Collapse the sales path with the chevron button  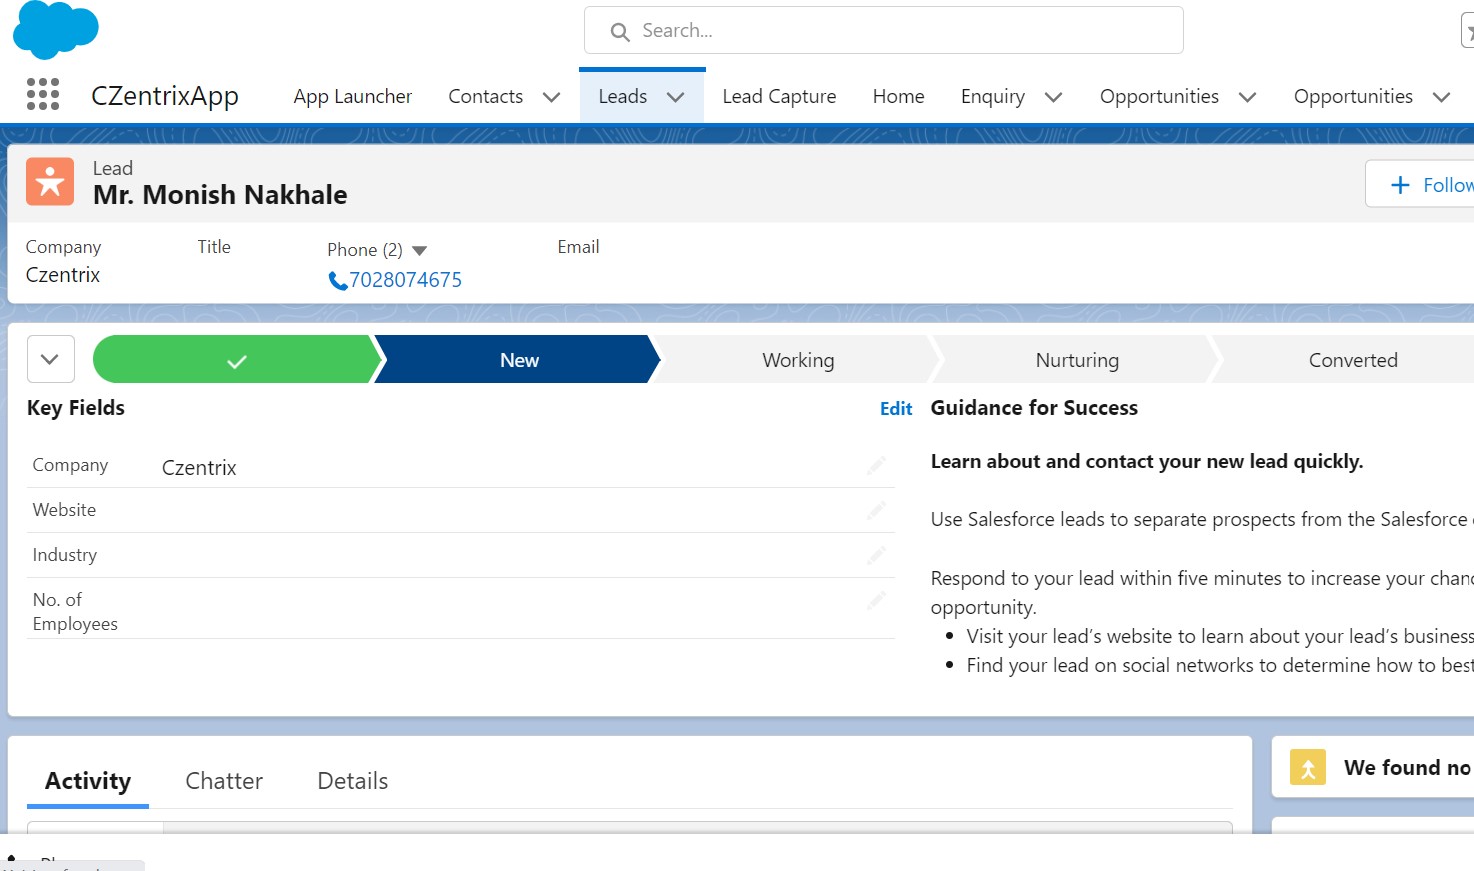click(x=50, y=358)
